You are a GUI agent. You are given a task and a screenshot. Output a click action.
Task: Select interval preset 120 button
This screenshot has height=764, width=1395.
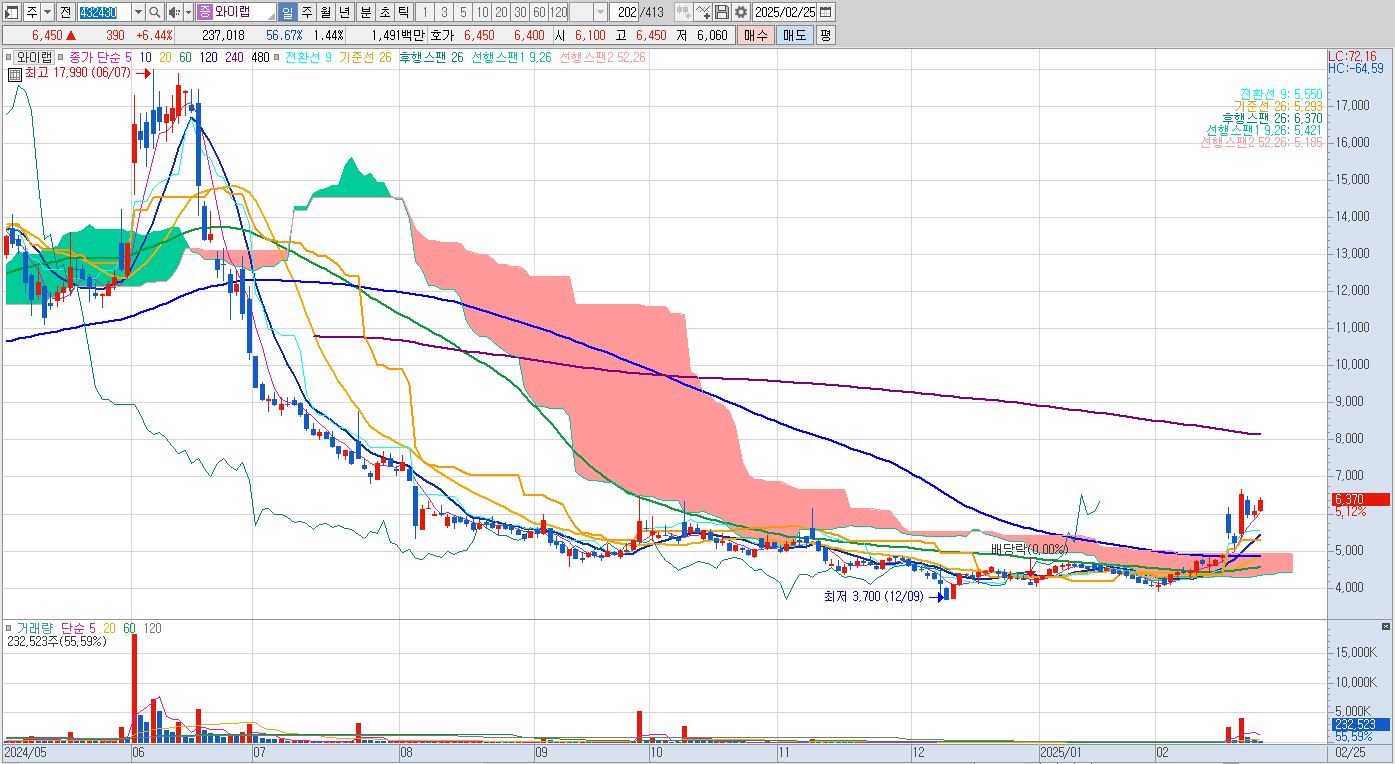(558, 12)
